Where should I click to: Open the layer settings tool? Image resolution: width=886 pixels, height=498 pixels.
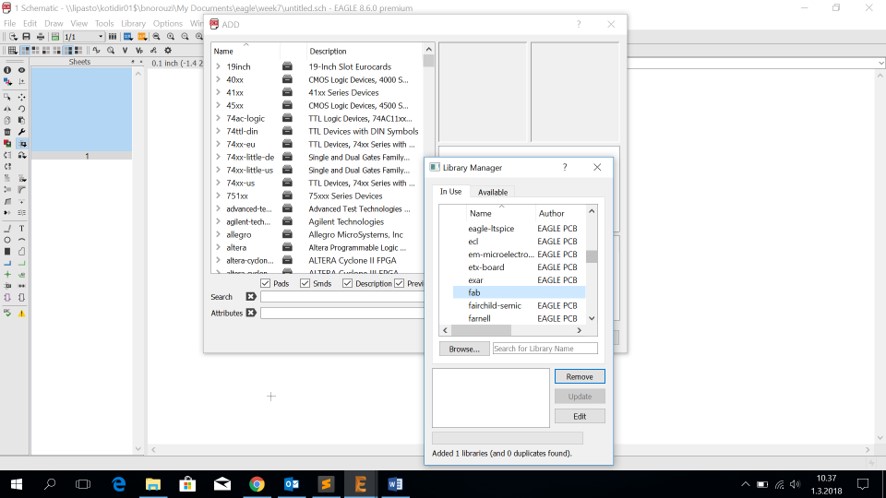[7, 81]
